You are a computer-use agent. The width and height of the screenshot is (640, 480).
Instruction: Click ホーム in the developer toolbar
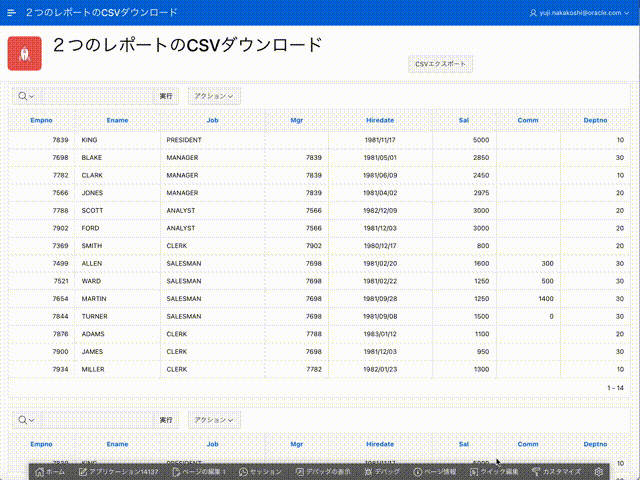[x=50, y=472]
